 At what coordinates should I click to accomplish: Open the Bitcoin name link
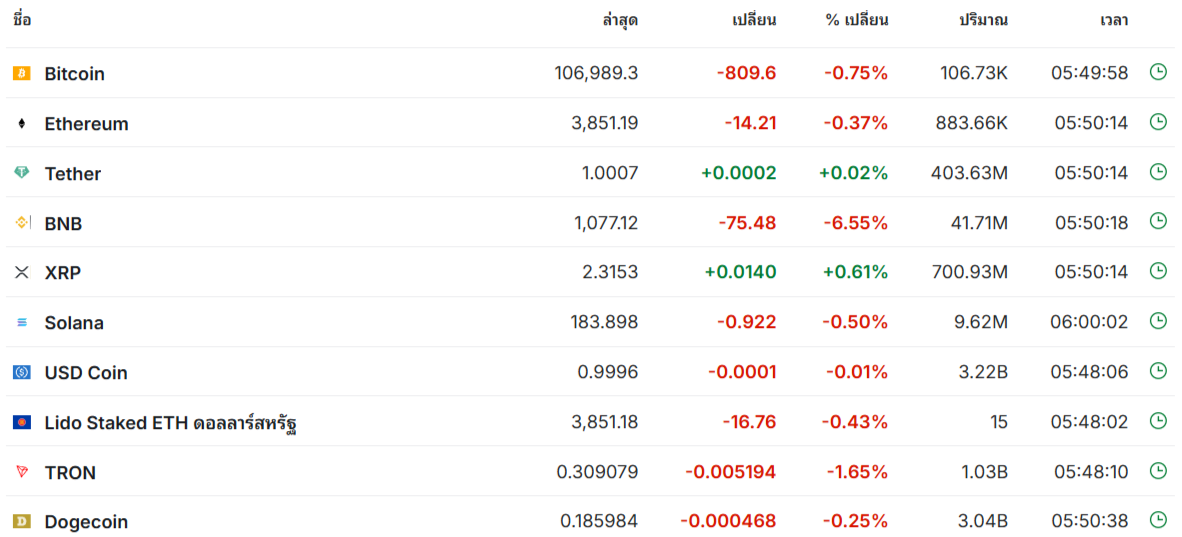74,74
